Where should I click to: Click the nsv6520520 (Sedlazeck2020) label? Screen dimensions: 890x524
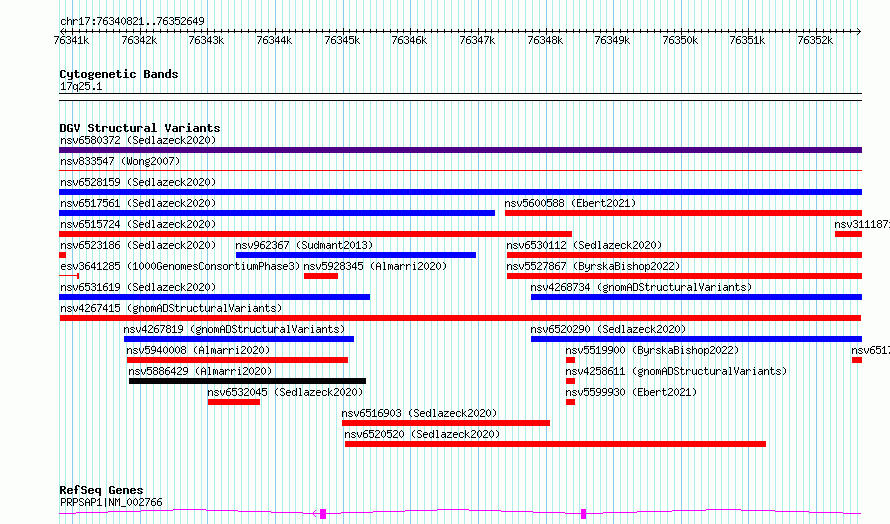[422, 434]
